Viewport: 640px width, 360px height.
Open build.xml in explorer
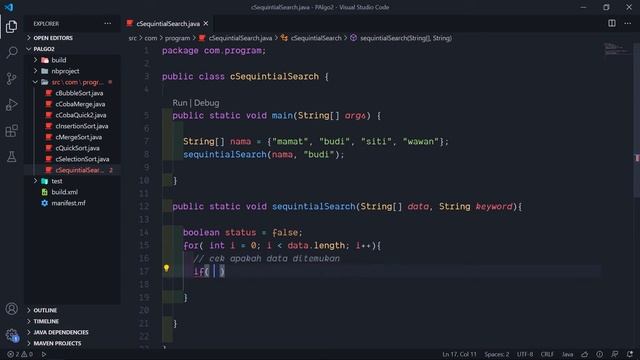pyautogui.click(x=72, y=192)
